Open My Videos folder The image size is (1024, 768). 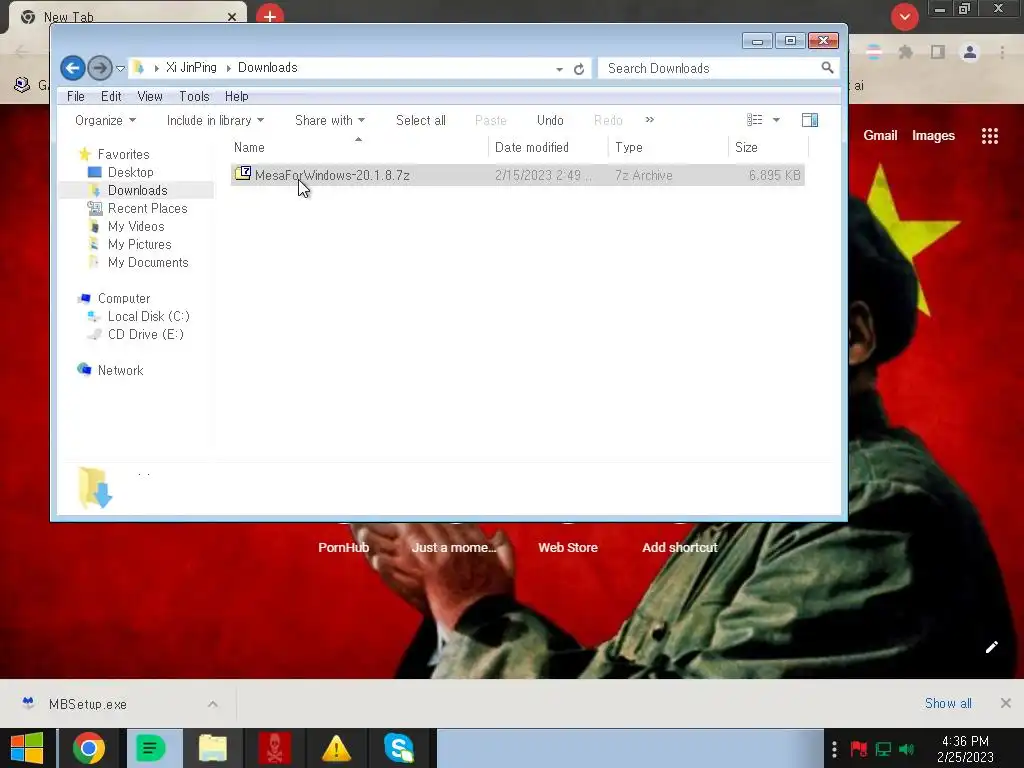tap(136, 226)
